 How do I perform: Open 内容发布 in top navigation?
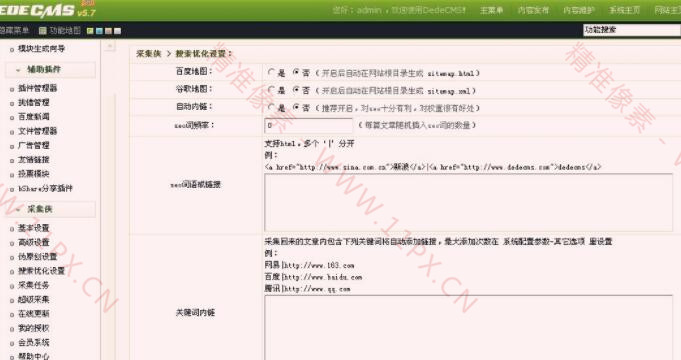point(533,10)
